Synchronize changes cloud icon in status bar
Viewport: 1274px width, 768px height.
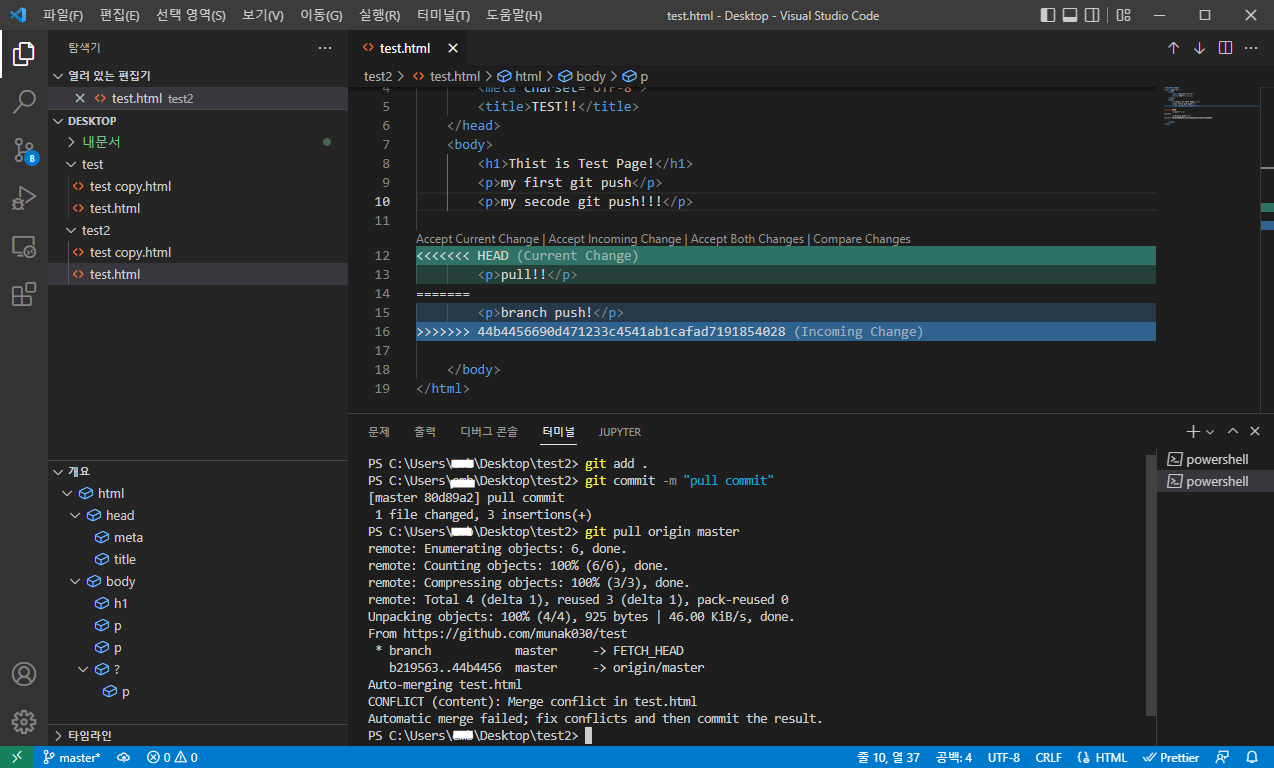124,758
